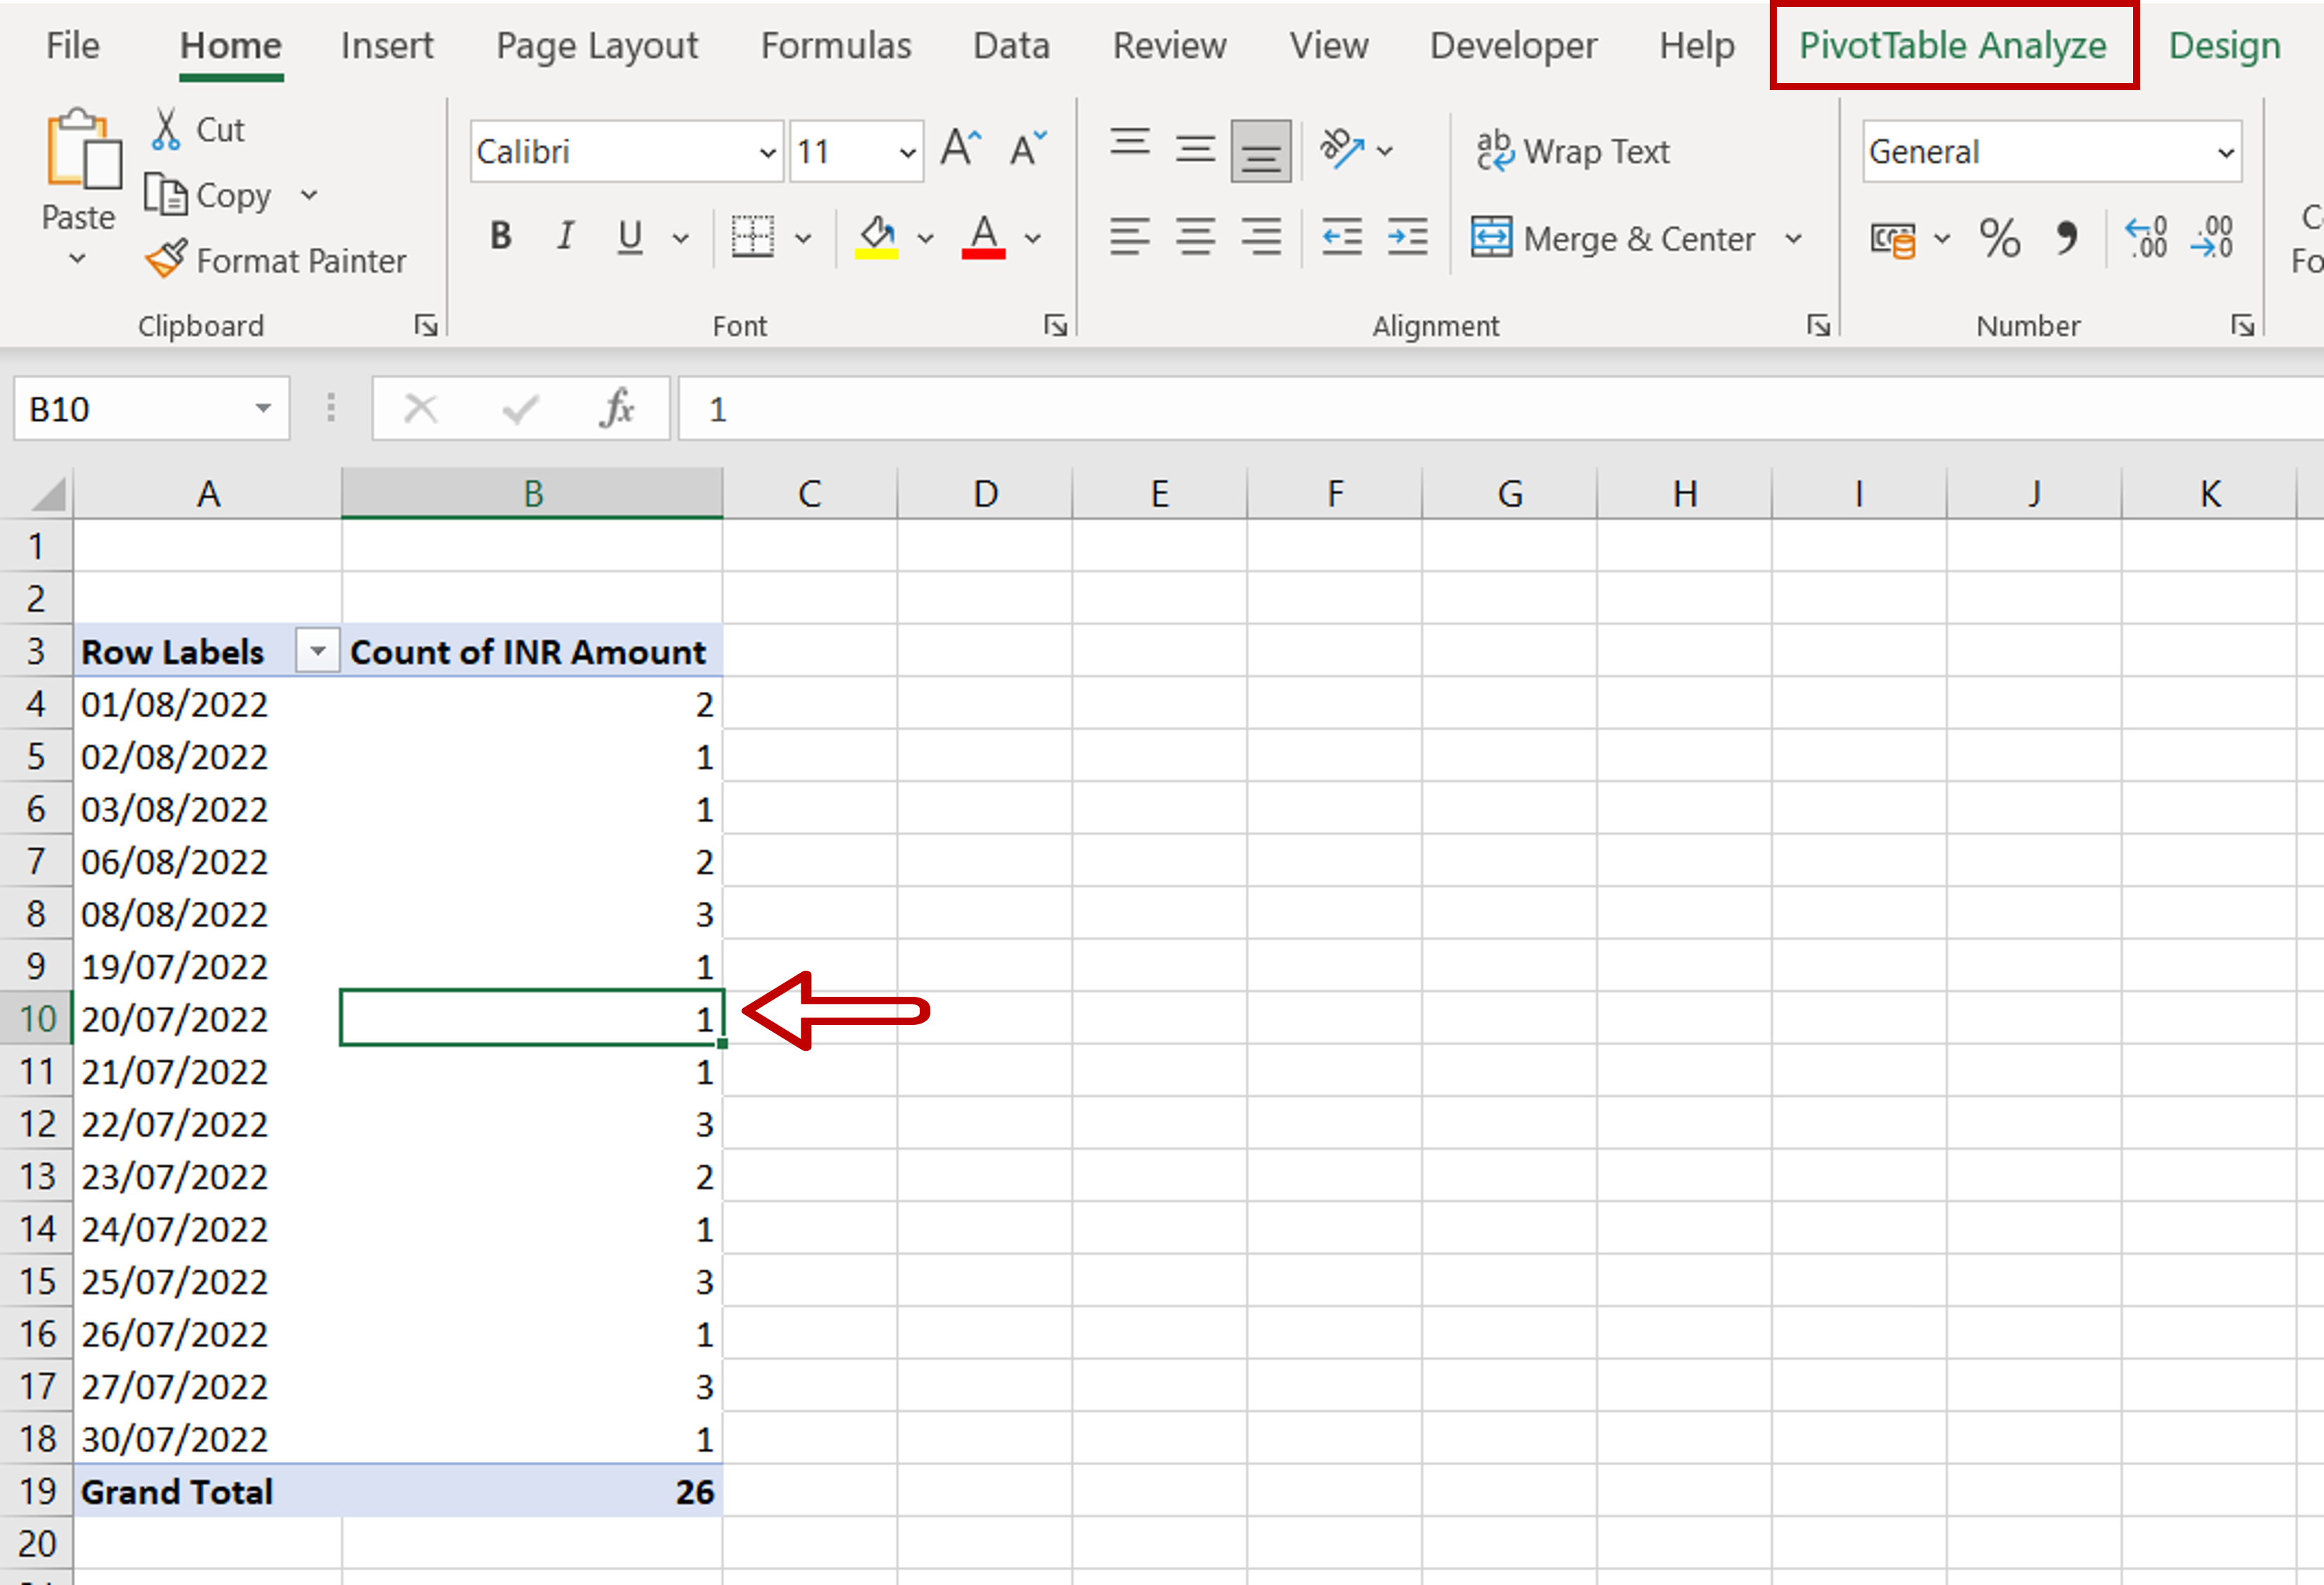The image size is (2324, 1585).
Task: Apply Percent number format
Action: coord(2000,237)
